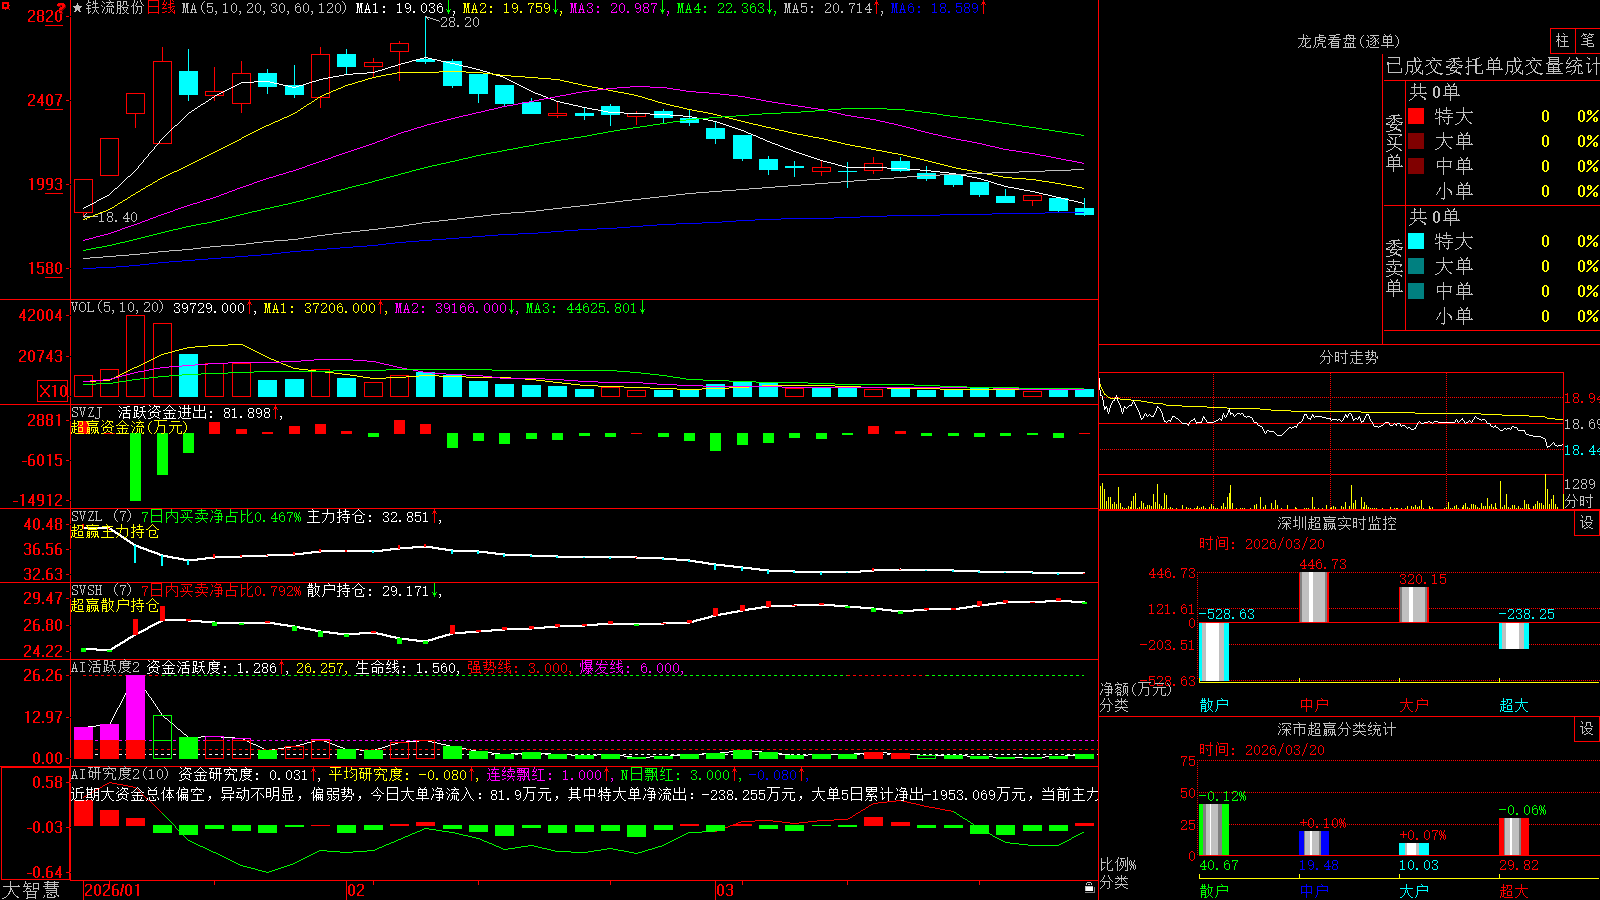This screenshot has height=900, width=1600.
Task: Click the SVZJ indicator name
Action: click(x=87, y=412)
